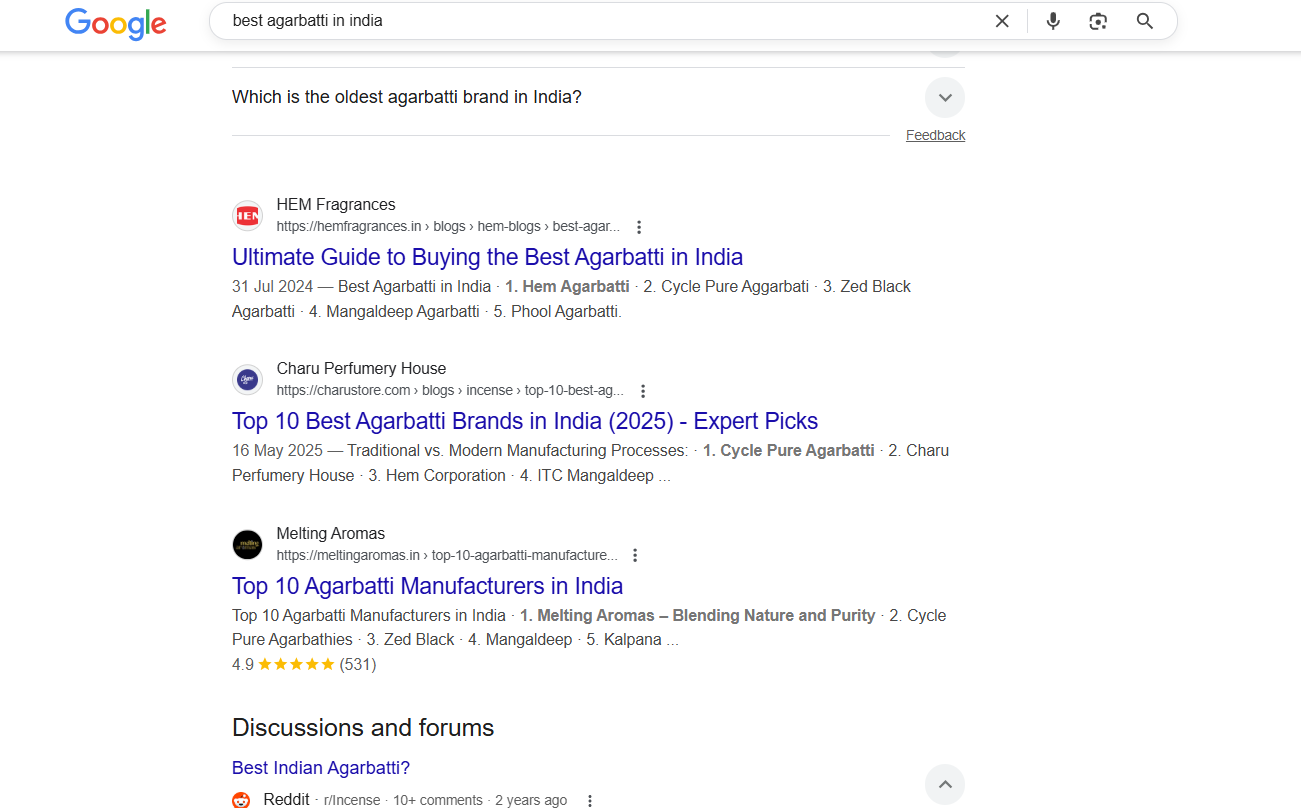Screen dimensions: 1301x808
Task: Open HEM Fragrances result options menu
Action: 639,227
